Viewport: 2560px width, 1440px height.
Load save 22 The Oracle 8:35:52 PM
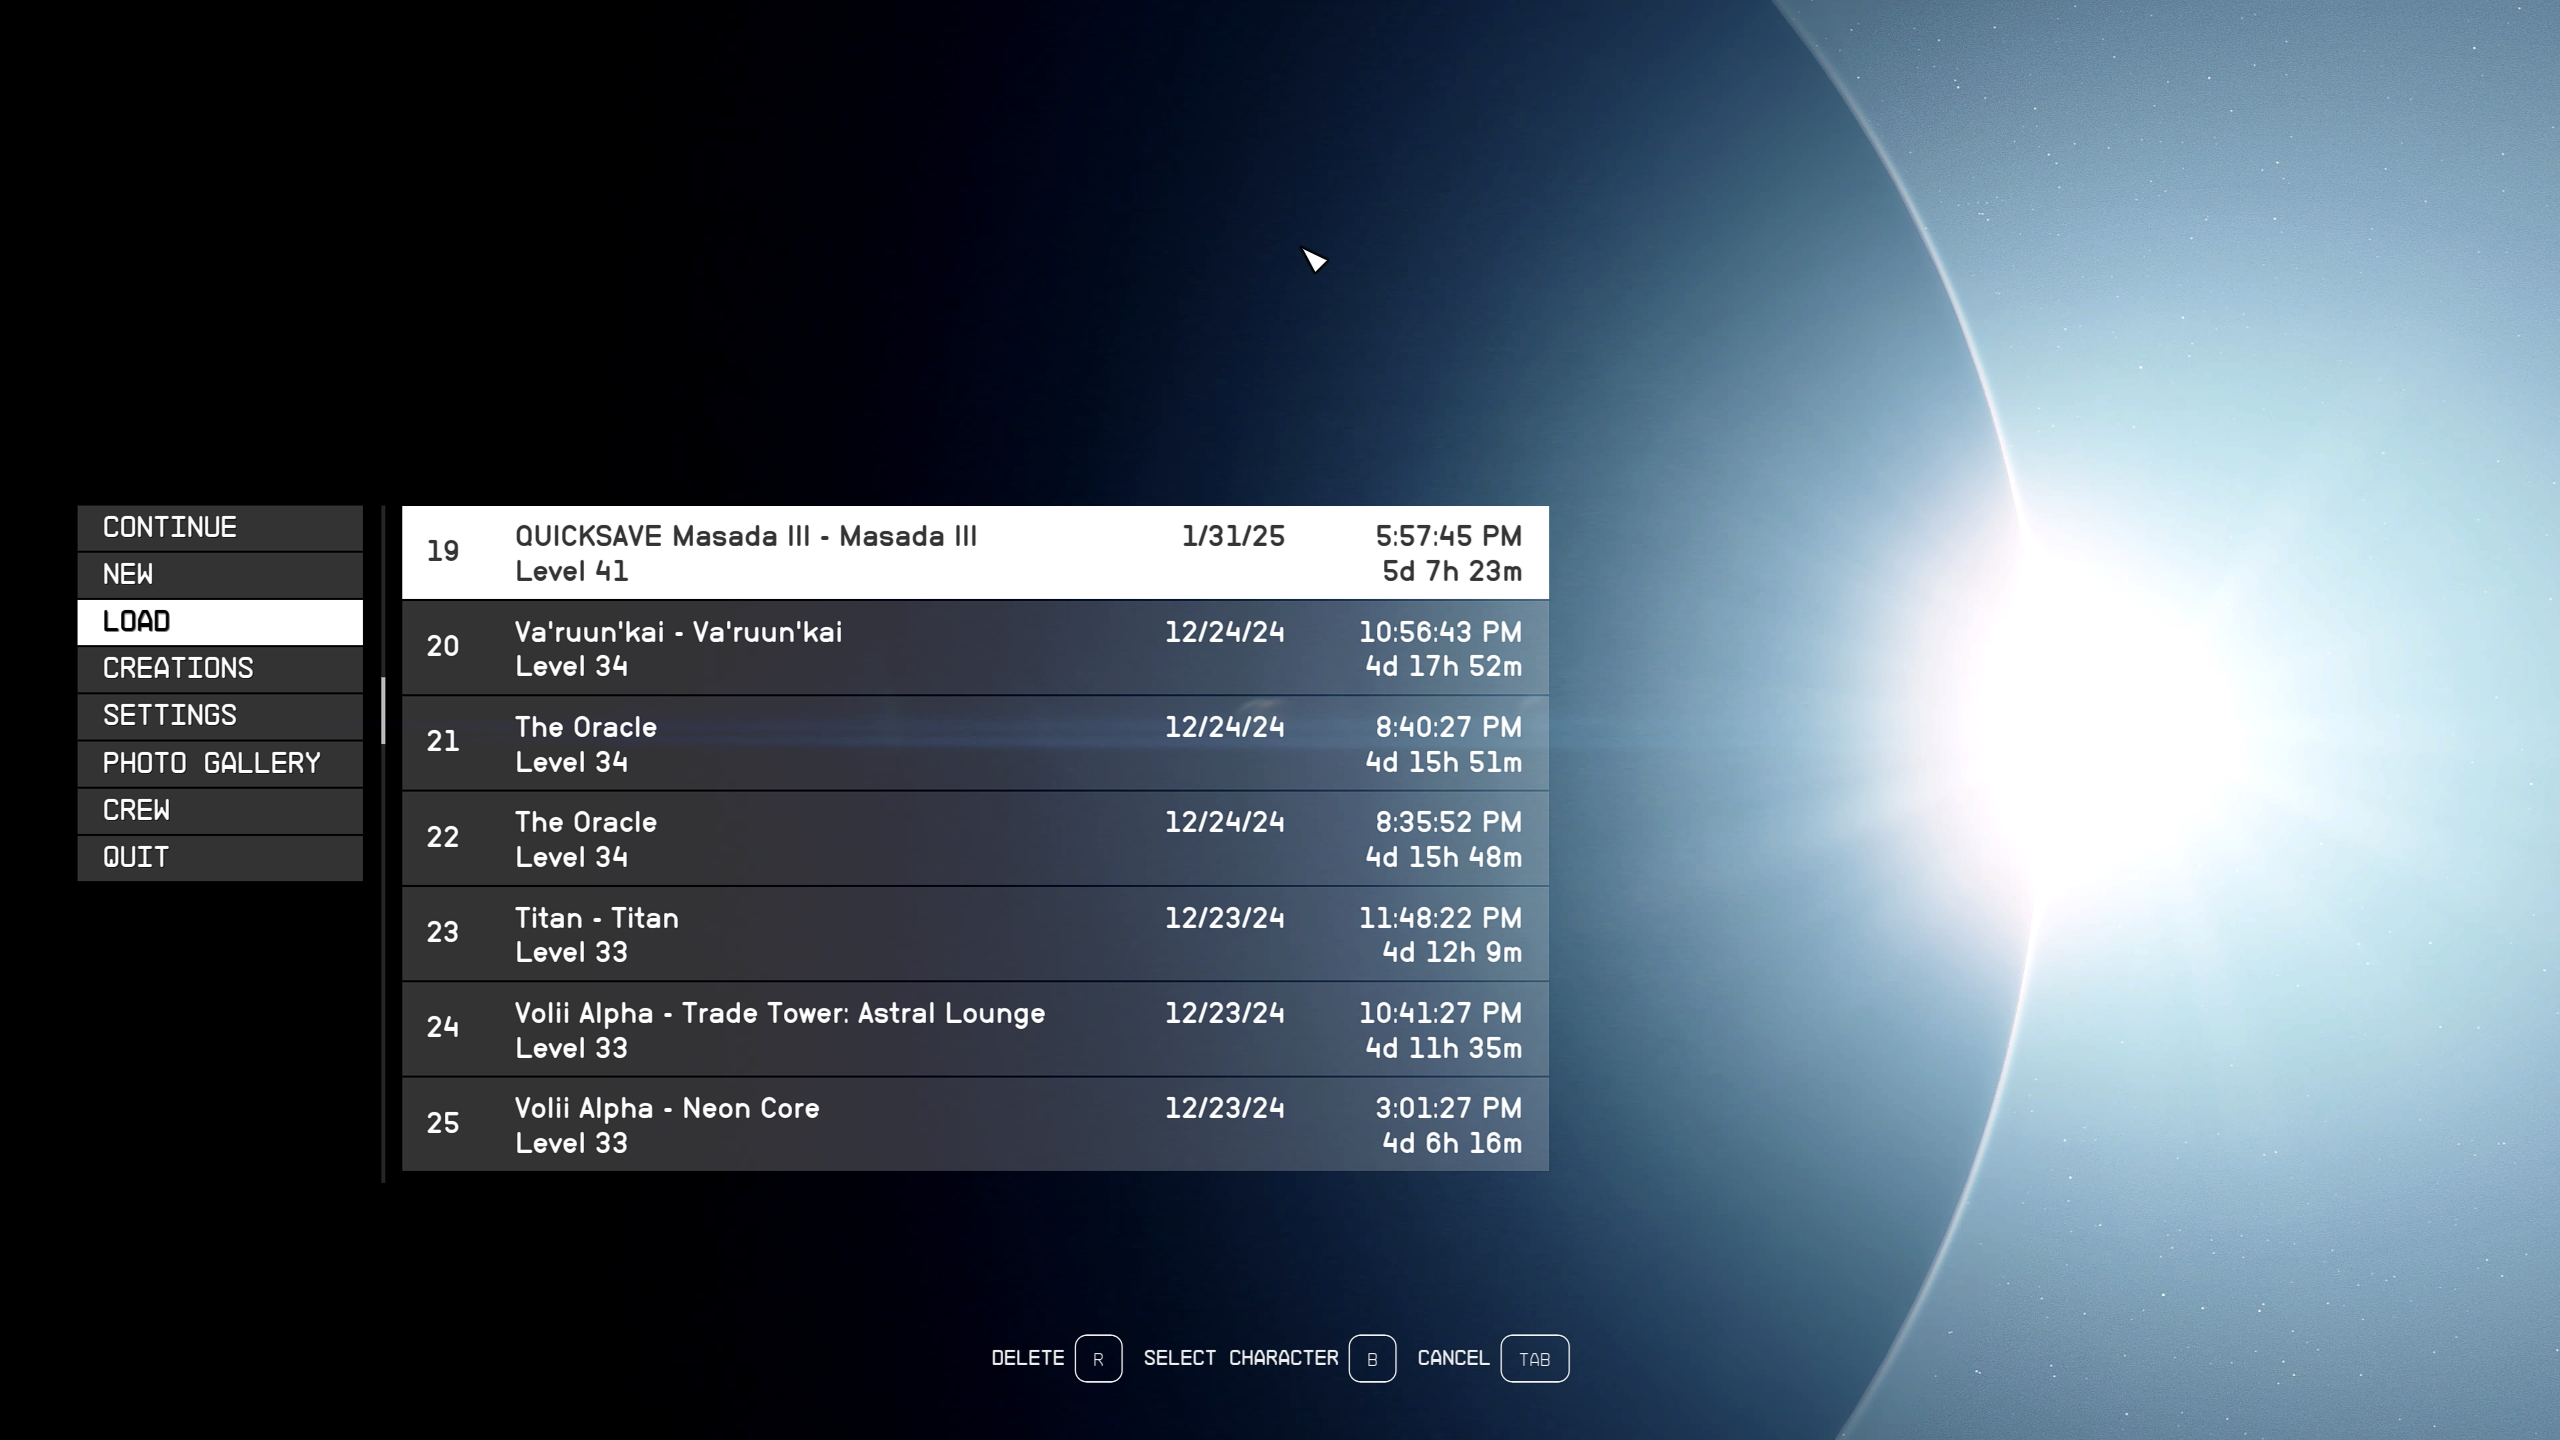974,839
